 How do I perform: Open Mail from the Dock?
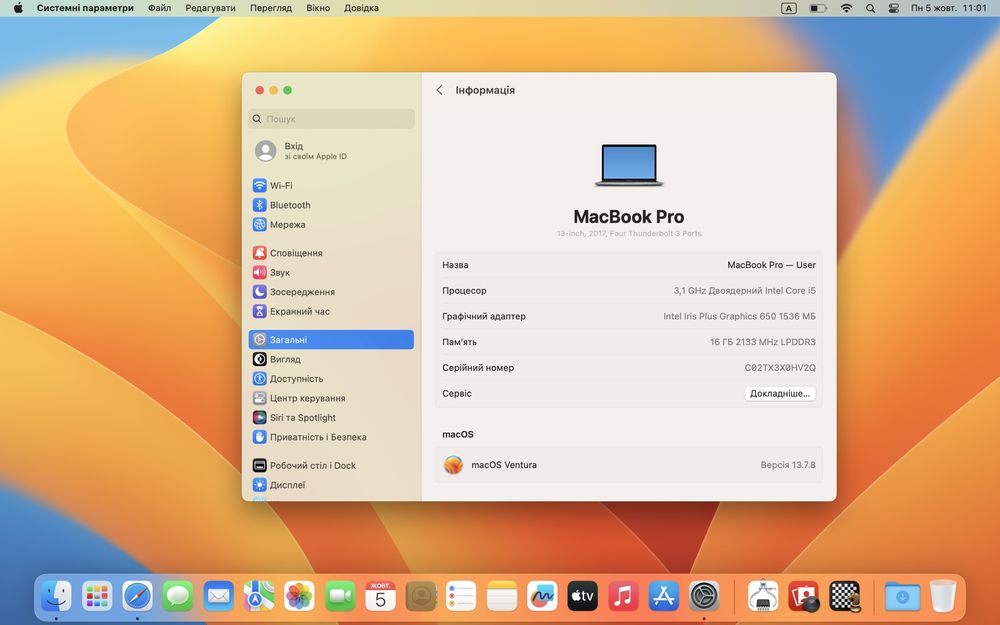click(219, 596)
